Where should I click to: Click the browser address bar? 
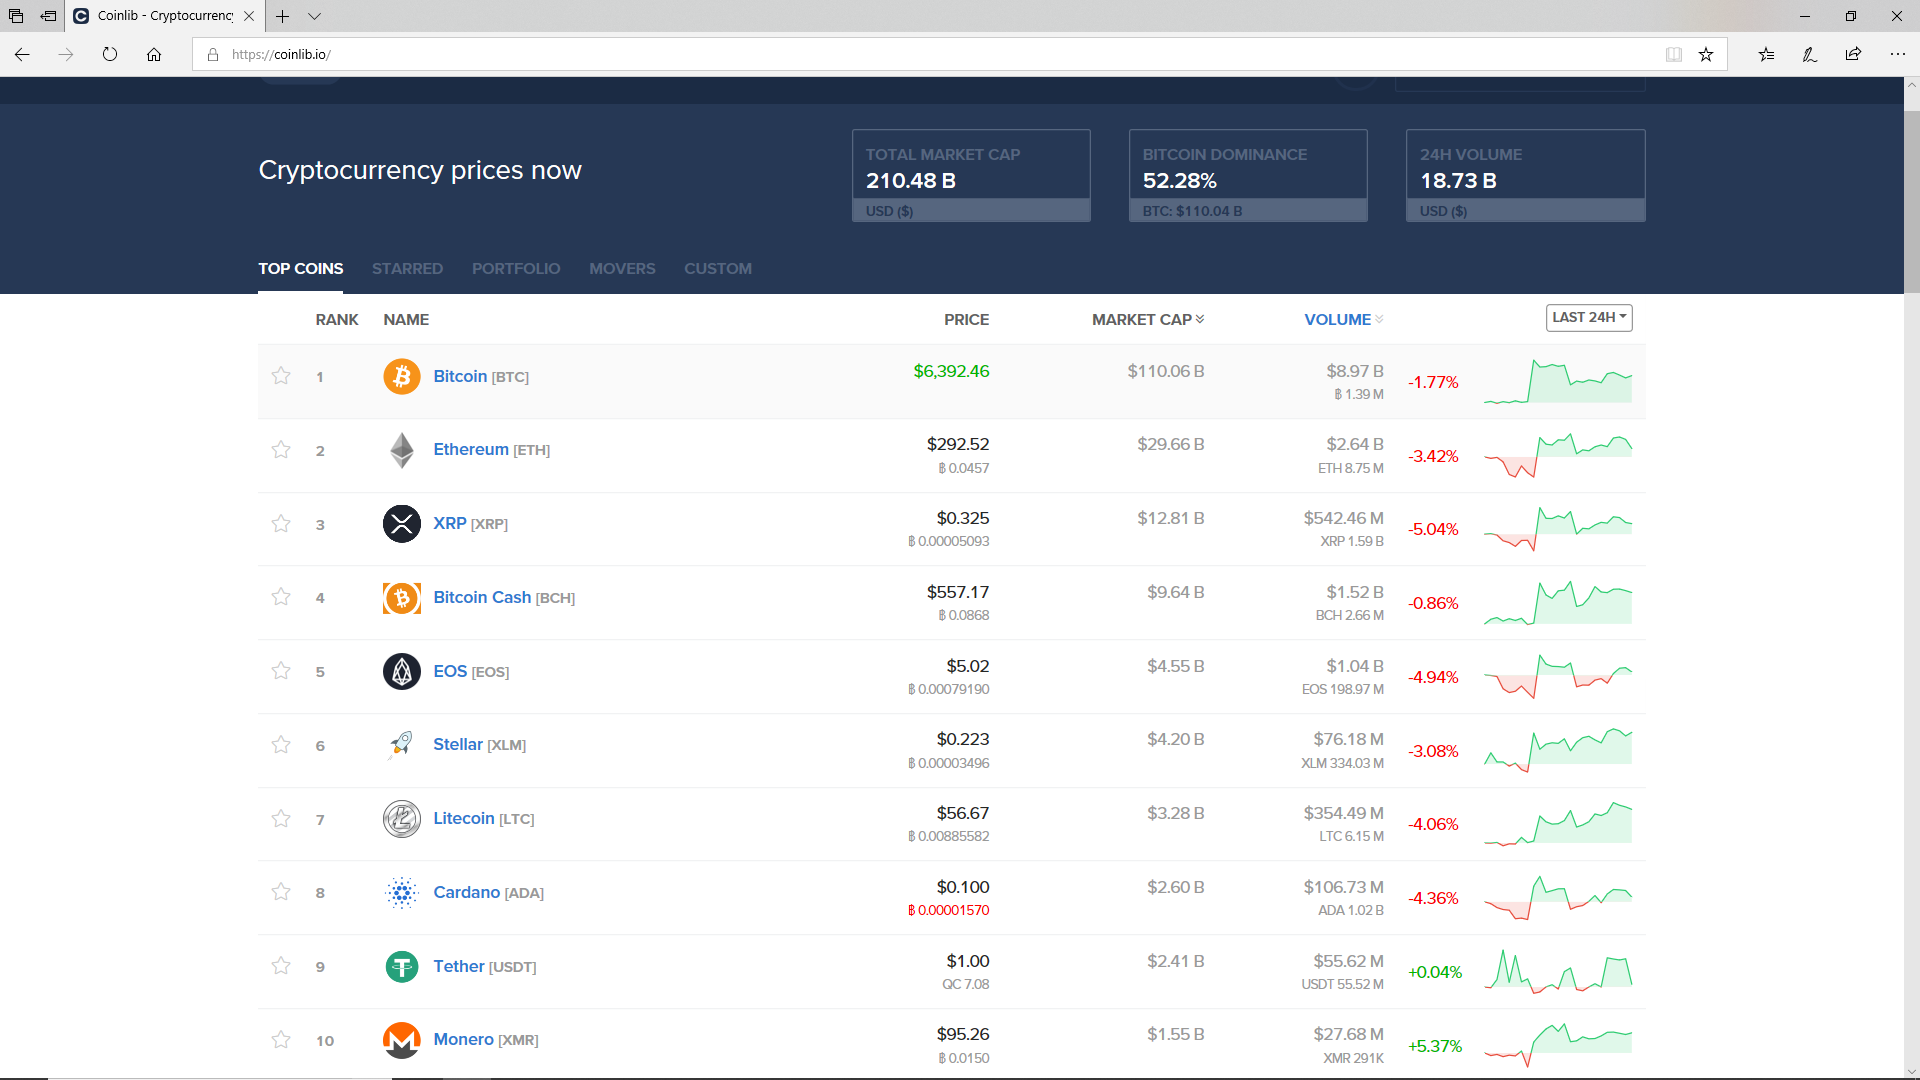tap(900, 54)
